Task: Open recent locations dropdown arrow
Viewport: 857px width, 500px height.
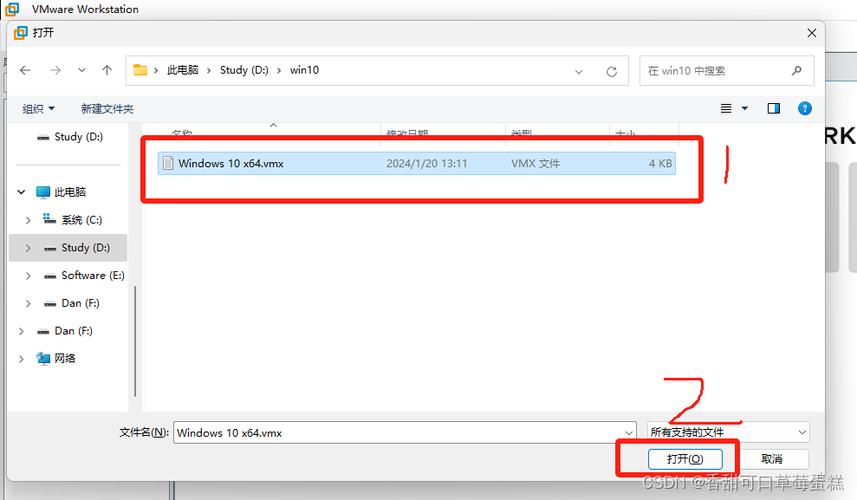Action: pyautogui.click(x=81, y=70)
